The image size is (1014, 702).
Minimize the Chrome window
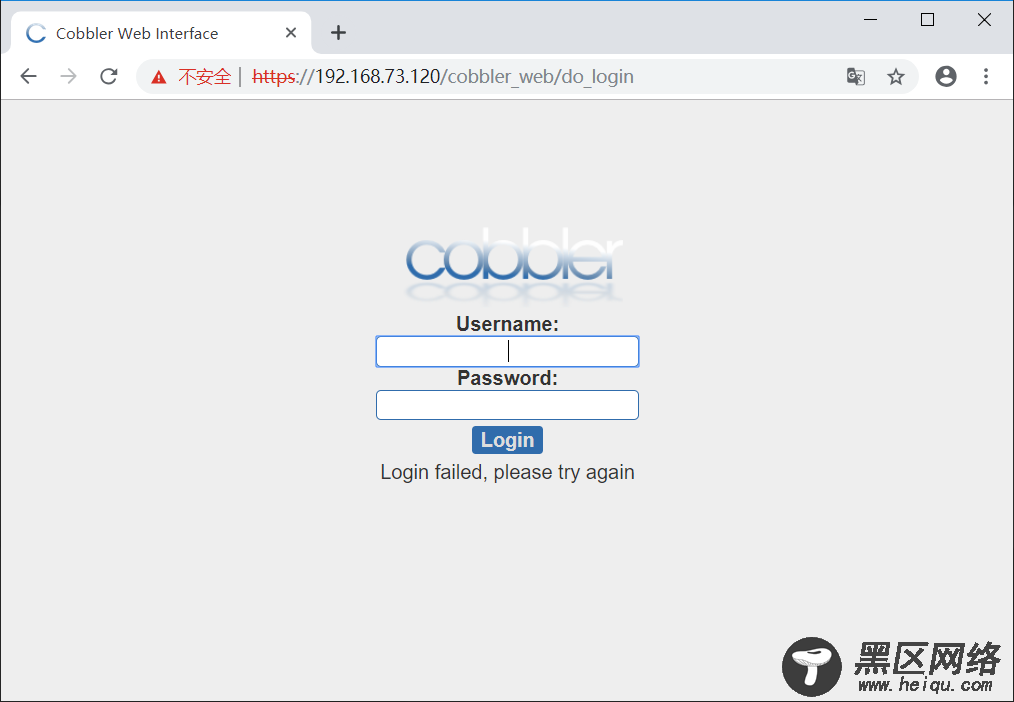pyautogui.click(x=870, y=20)
